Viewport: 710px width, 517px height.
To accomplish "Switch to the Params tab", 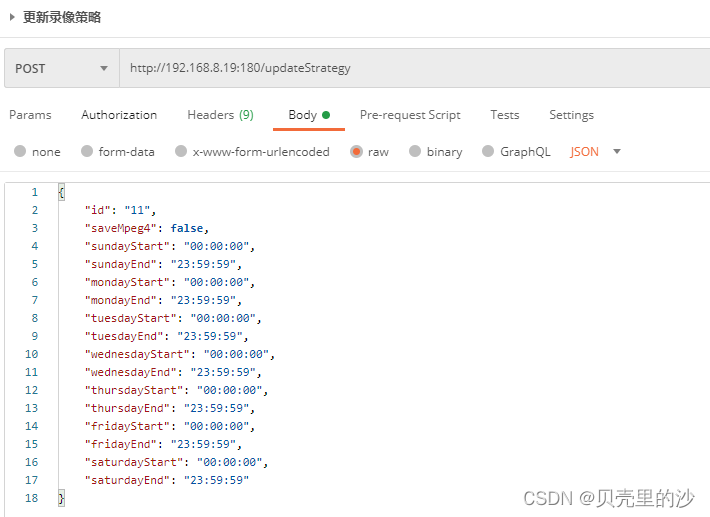I will [x=30, y=115].
